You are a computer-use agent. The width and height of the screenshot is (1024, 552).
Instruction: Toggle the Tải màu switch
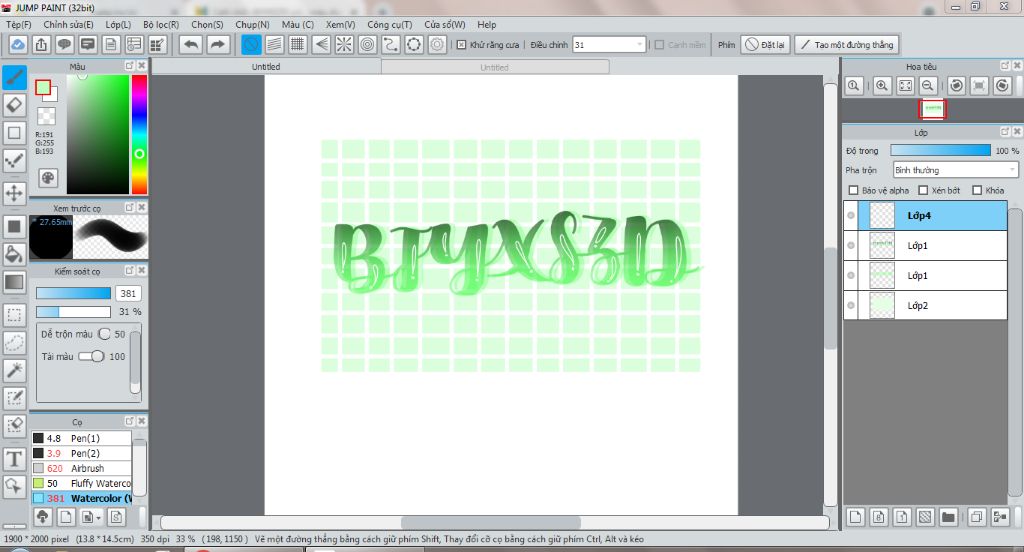(91, 356)
